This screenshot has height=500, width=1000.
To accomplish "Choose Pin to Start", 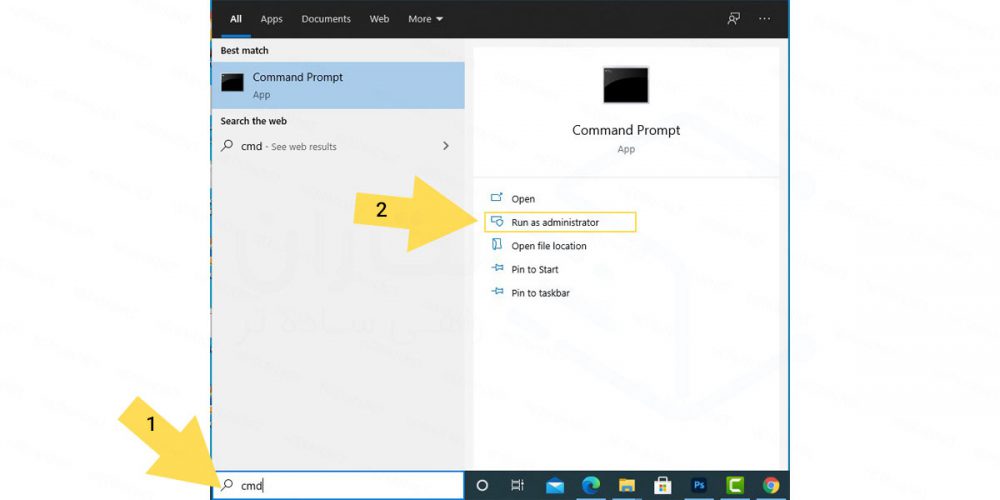I will 534,269.
